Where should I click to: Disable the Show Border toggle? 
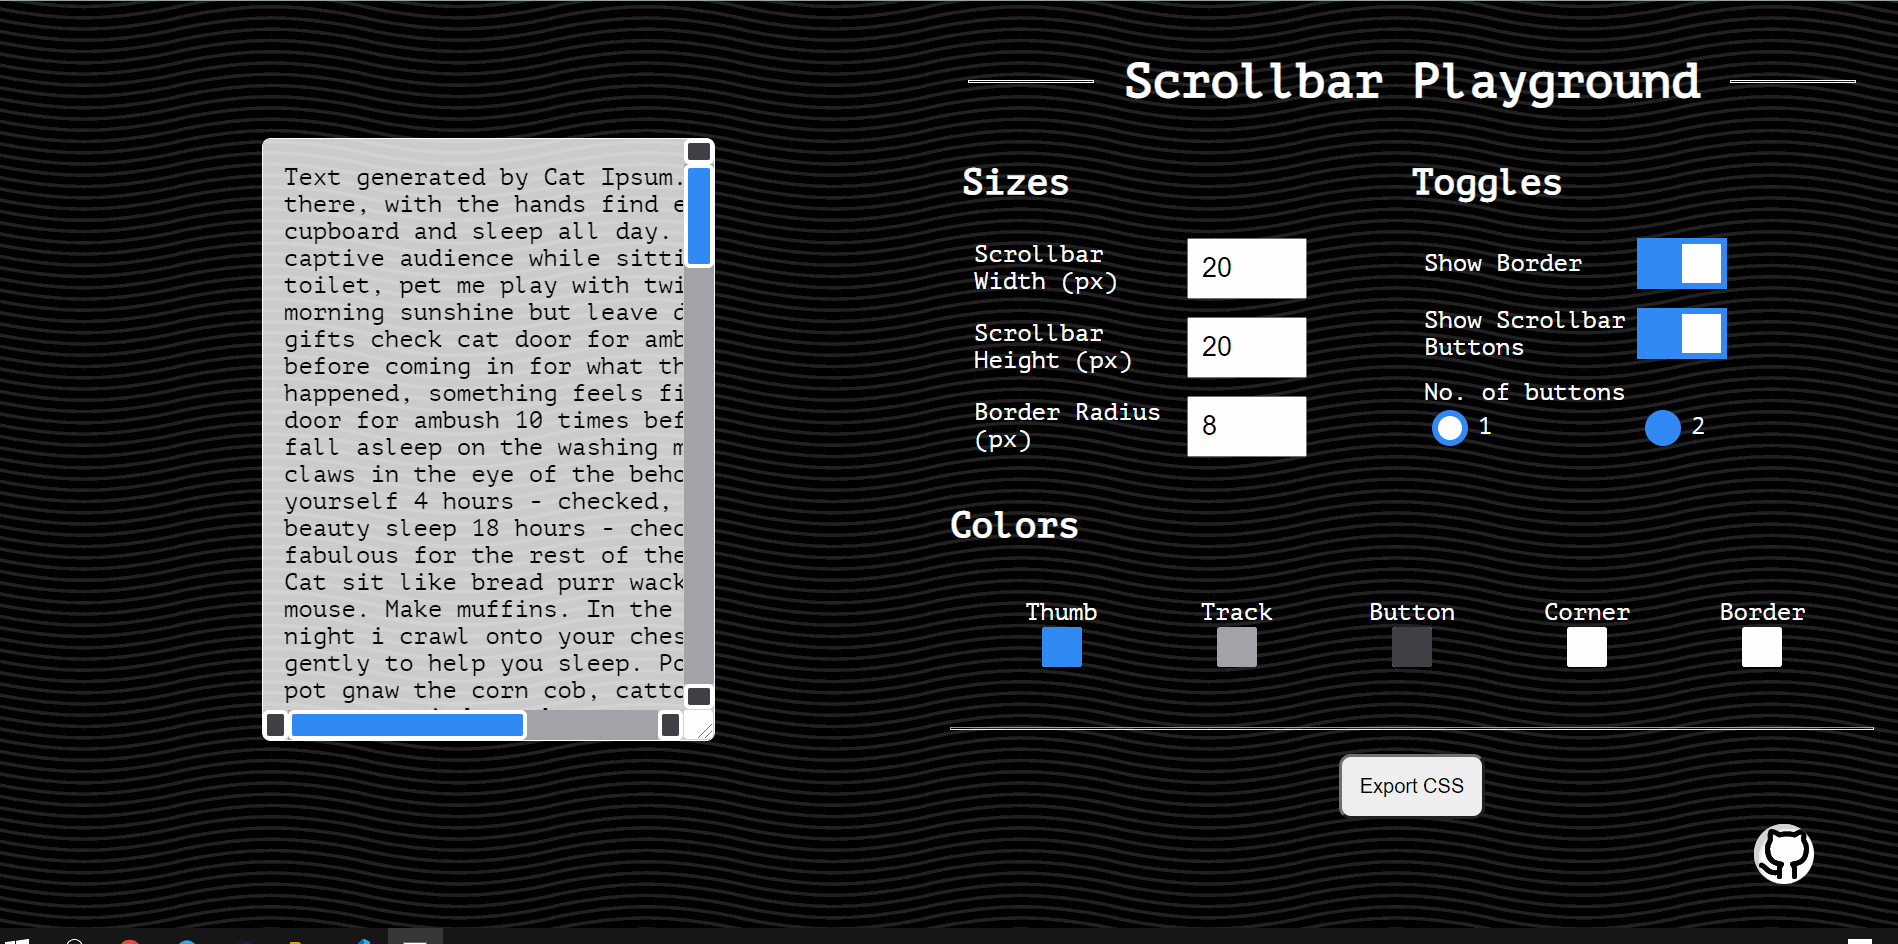pyautogui.click(x=1680, y=263)
